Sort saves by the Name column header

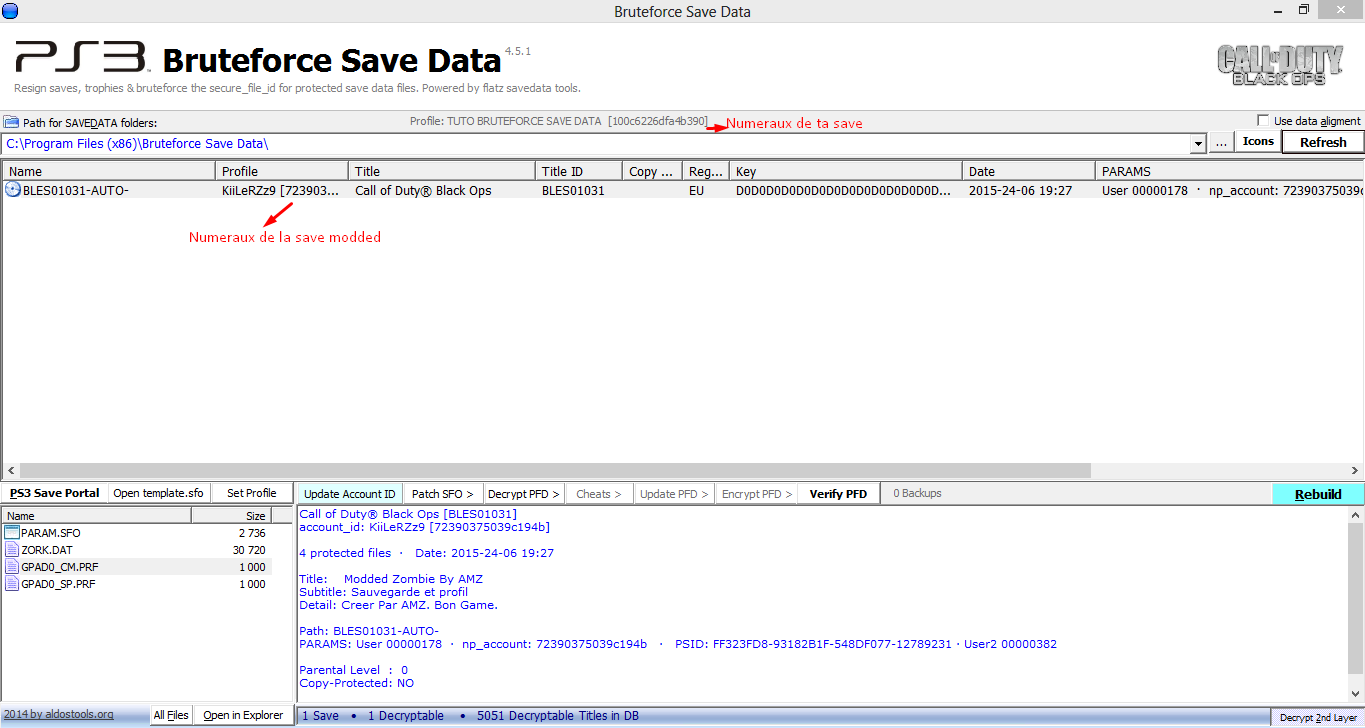coord(108,171)
